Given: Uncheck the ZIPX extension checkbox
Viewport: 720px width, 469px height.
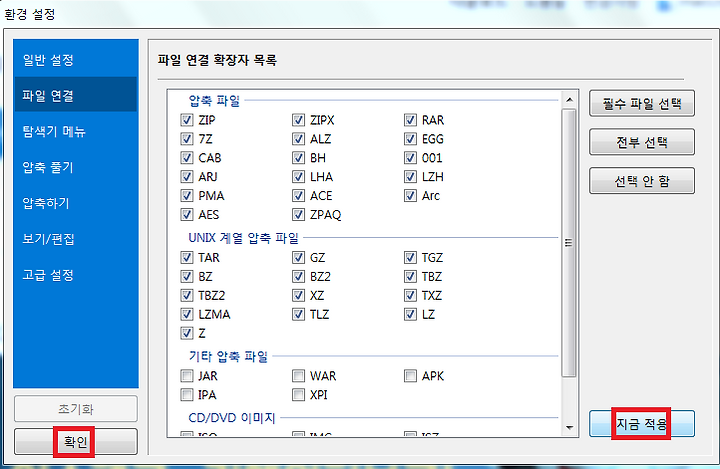Looking at the screenshot, I should pyautogui.click(x=298, y=120).
